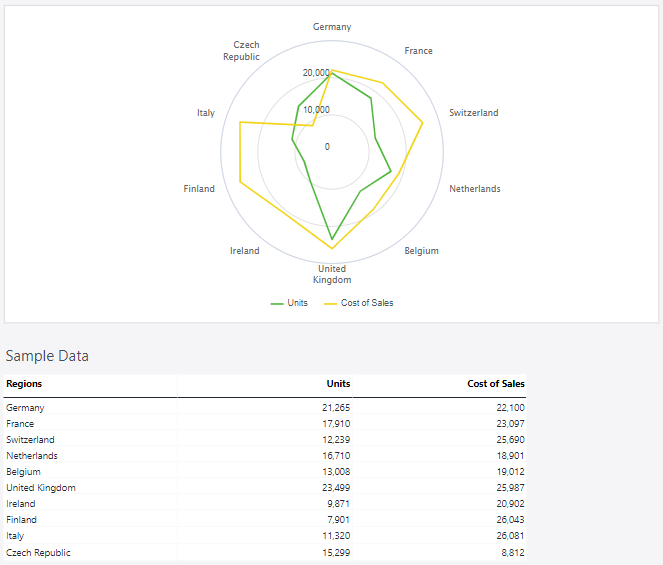Click the Netherlands label beside the radar chart
Viewport: 663px width, 565px height.
click(475, 189)
